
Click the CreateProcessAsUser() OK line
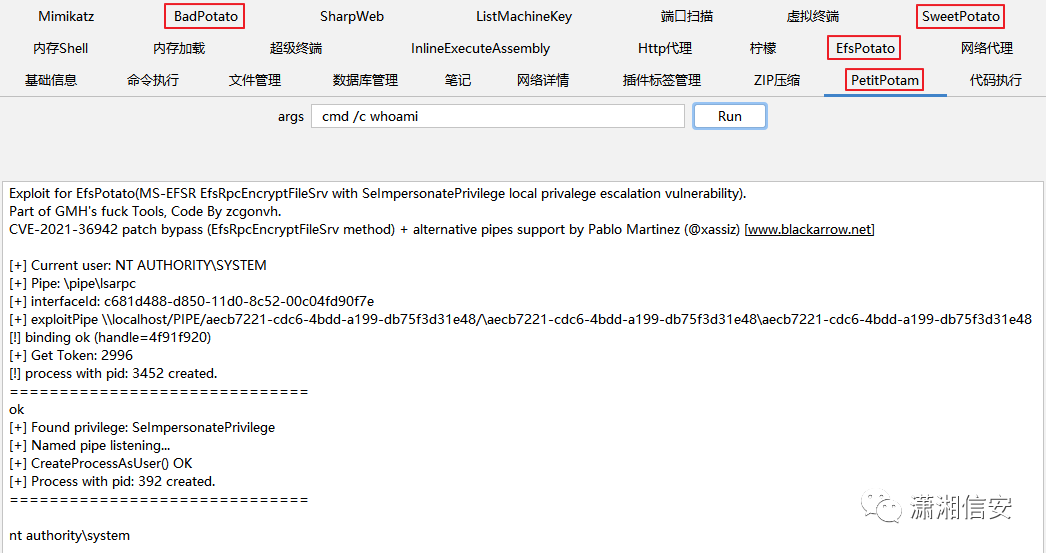101,464
